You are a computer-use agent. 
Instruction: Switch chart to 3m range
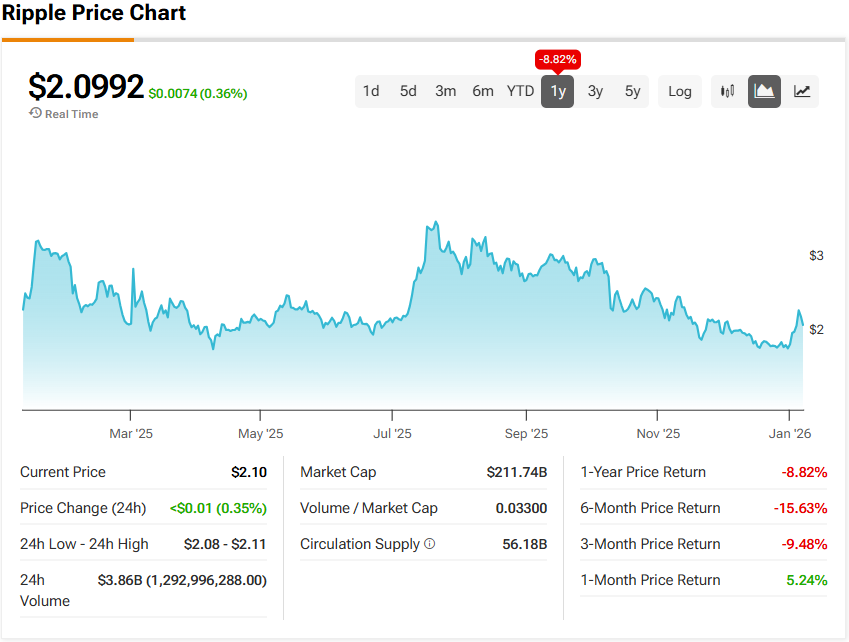(445, 91)
